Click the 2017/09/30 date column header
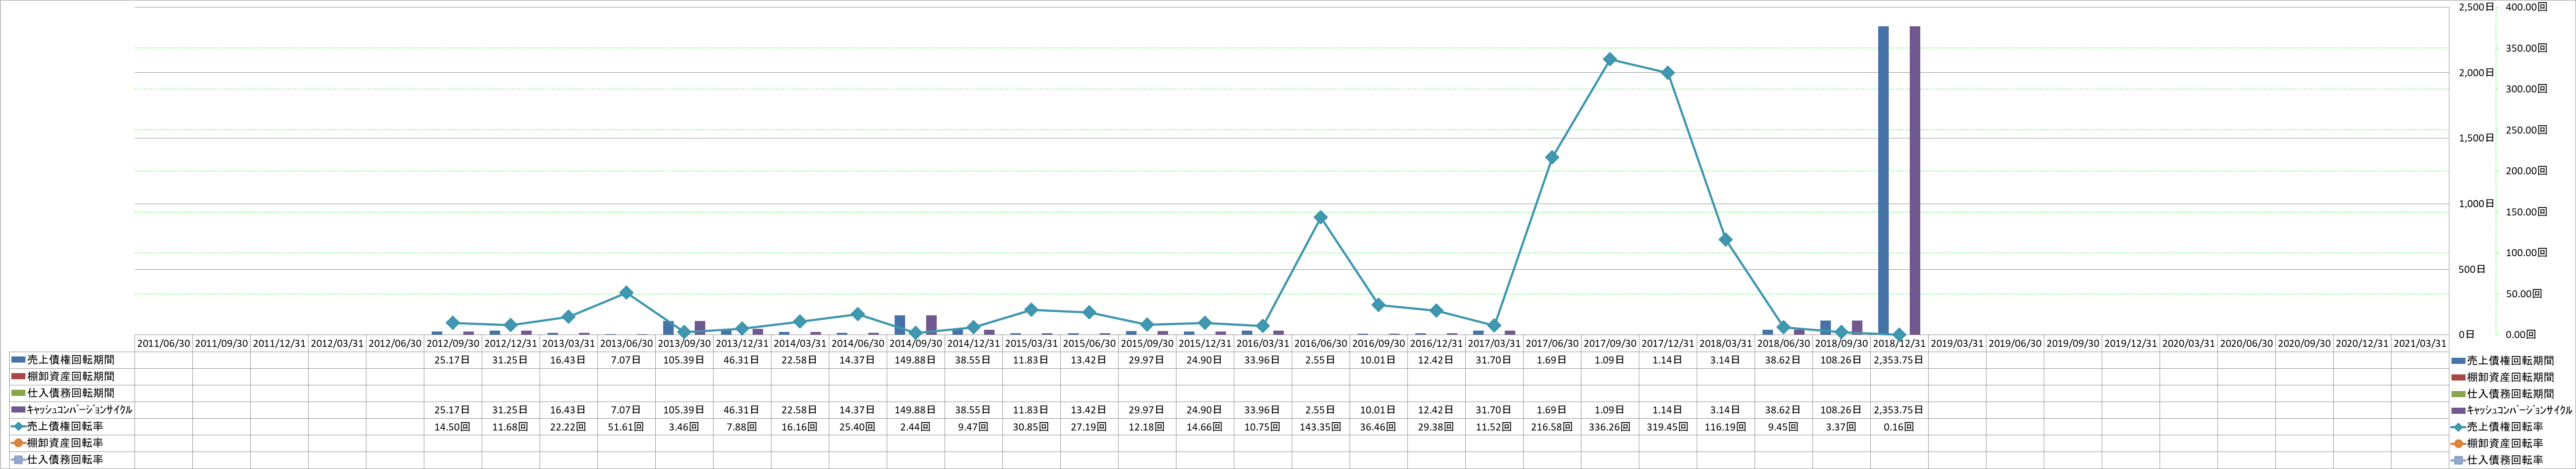Screen dimensions: 2576x469 (x=1610, y=343)
